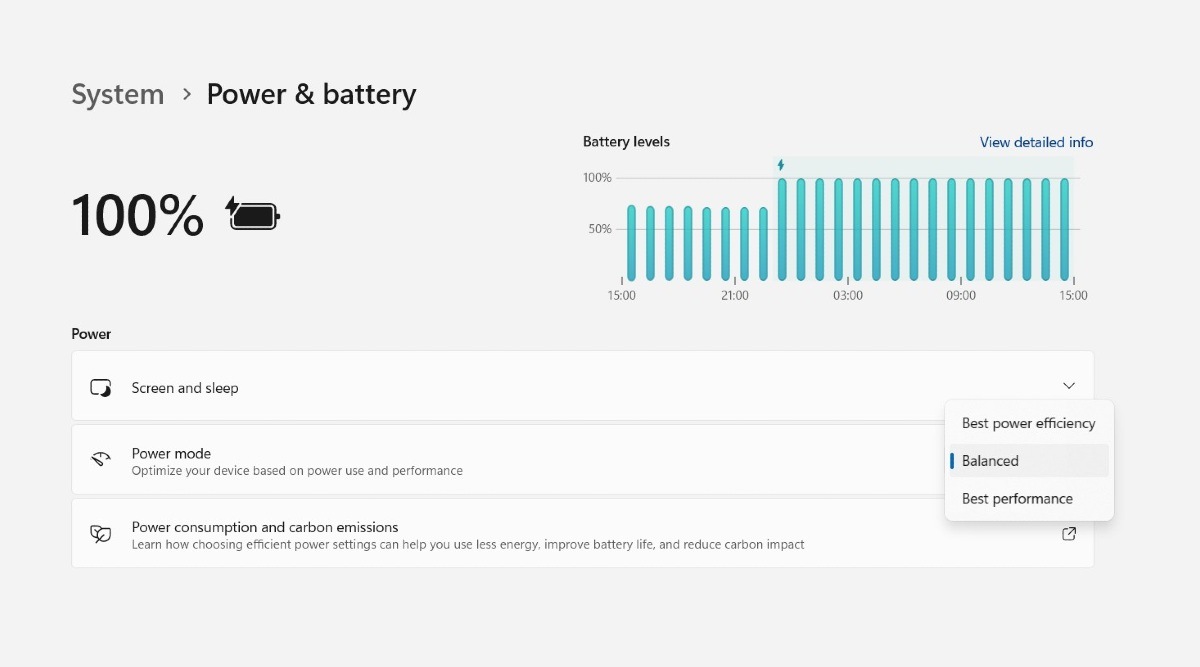Click the 100% battery percentage text
1200x667 pixels.
136,213
